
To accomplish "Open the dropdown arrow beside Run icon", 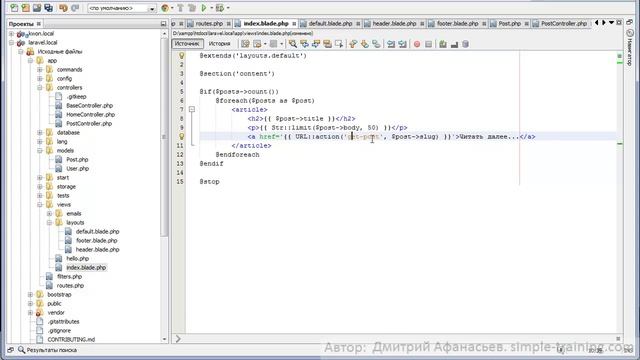I will (x=211, y=8).
